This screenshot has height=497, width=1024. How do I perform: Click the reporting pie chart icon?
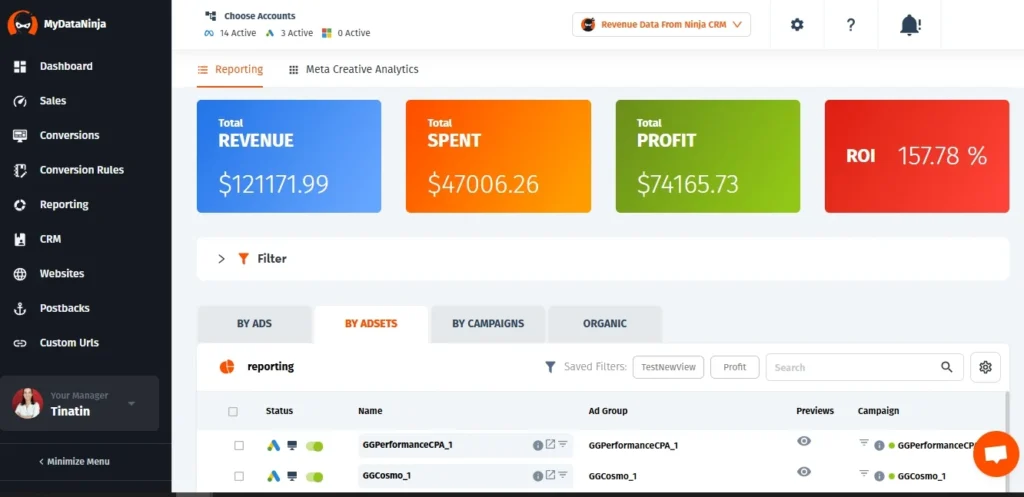coord(227,367)
